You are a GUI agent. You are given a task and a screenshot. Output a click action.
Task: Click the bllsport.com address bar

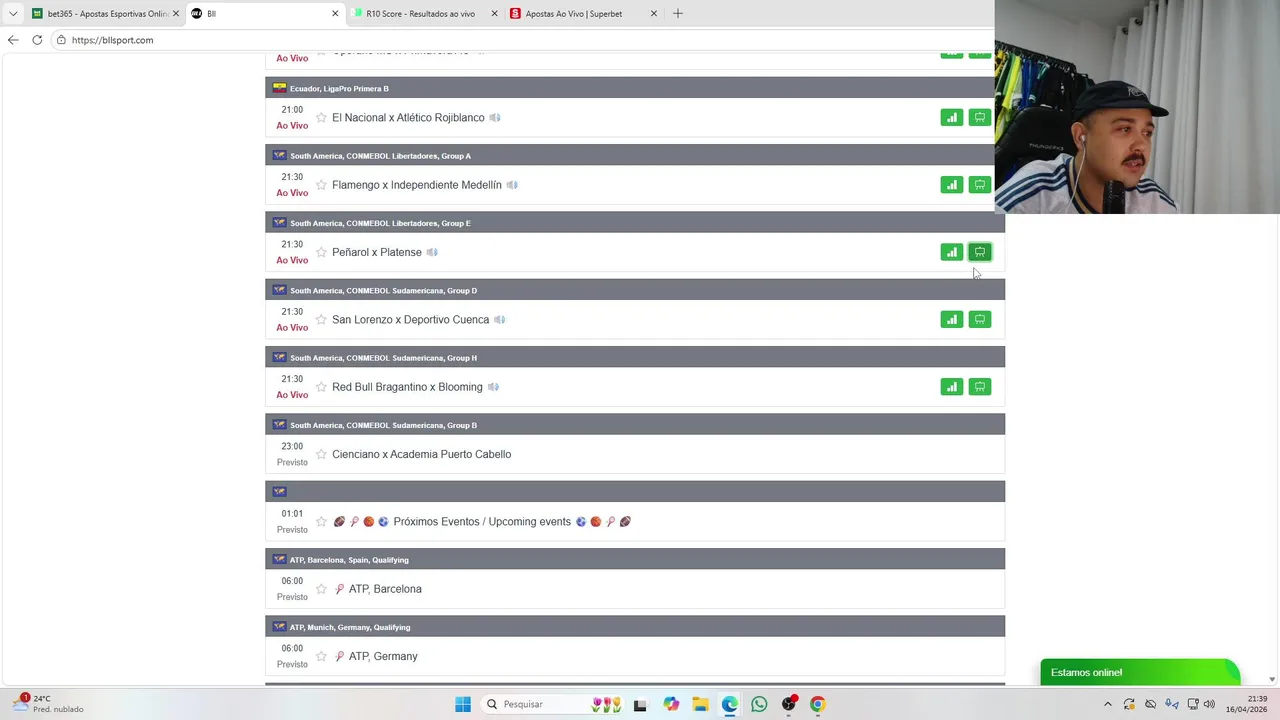coord(520,40)
